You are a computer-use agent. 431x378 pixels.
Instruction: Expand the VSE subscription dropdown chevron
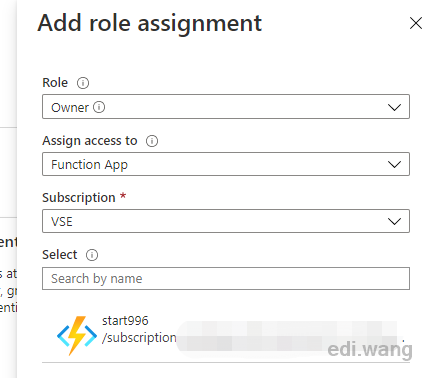(x=394, y=221)
